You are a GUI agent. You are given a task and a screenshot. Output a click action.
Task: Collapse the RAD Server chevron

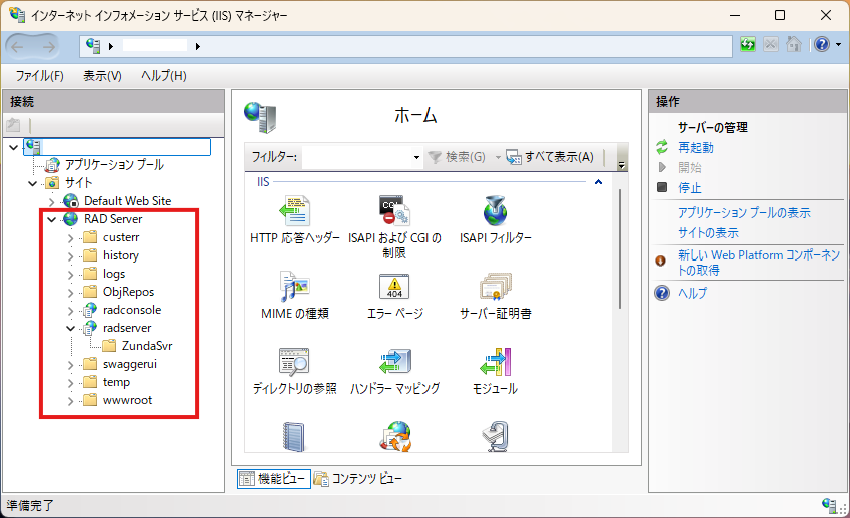coord(51,219)
